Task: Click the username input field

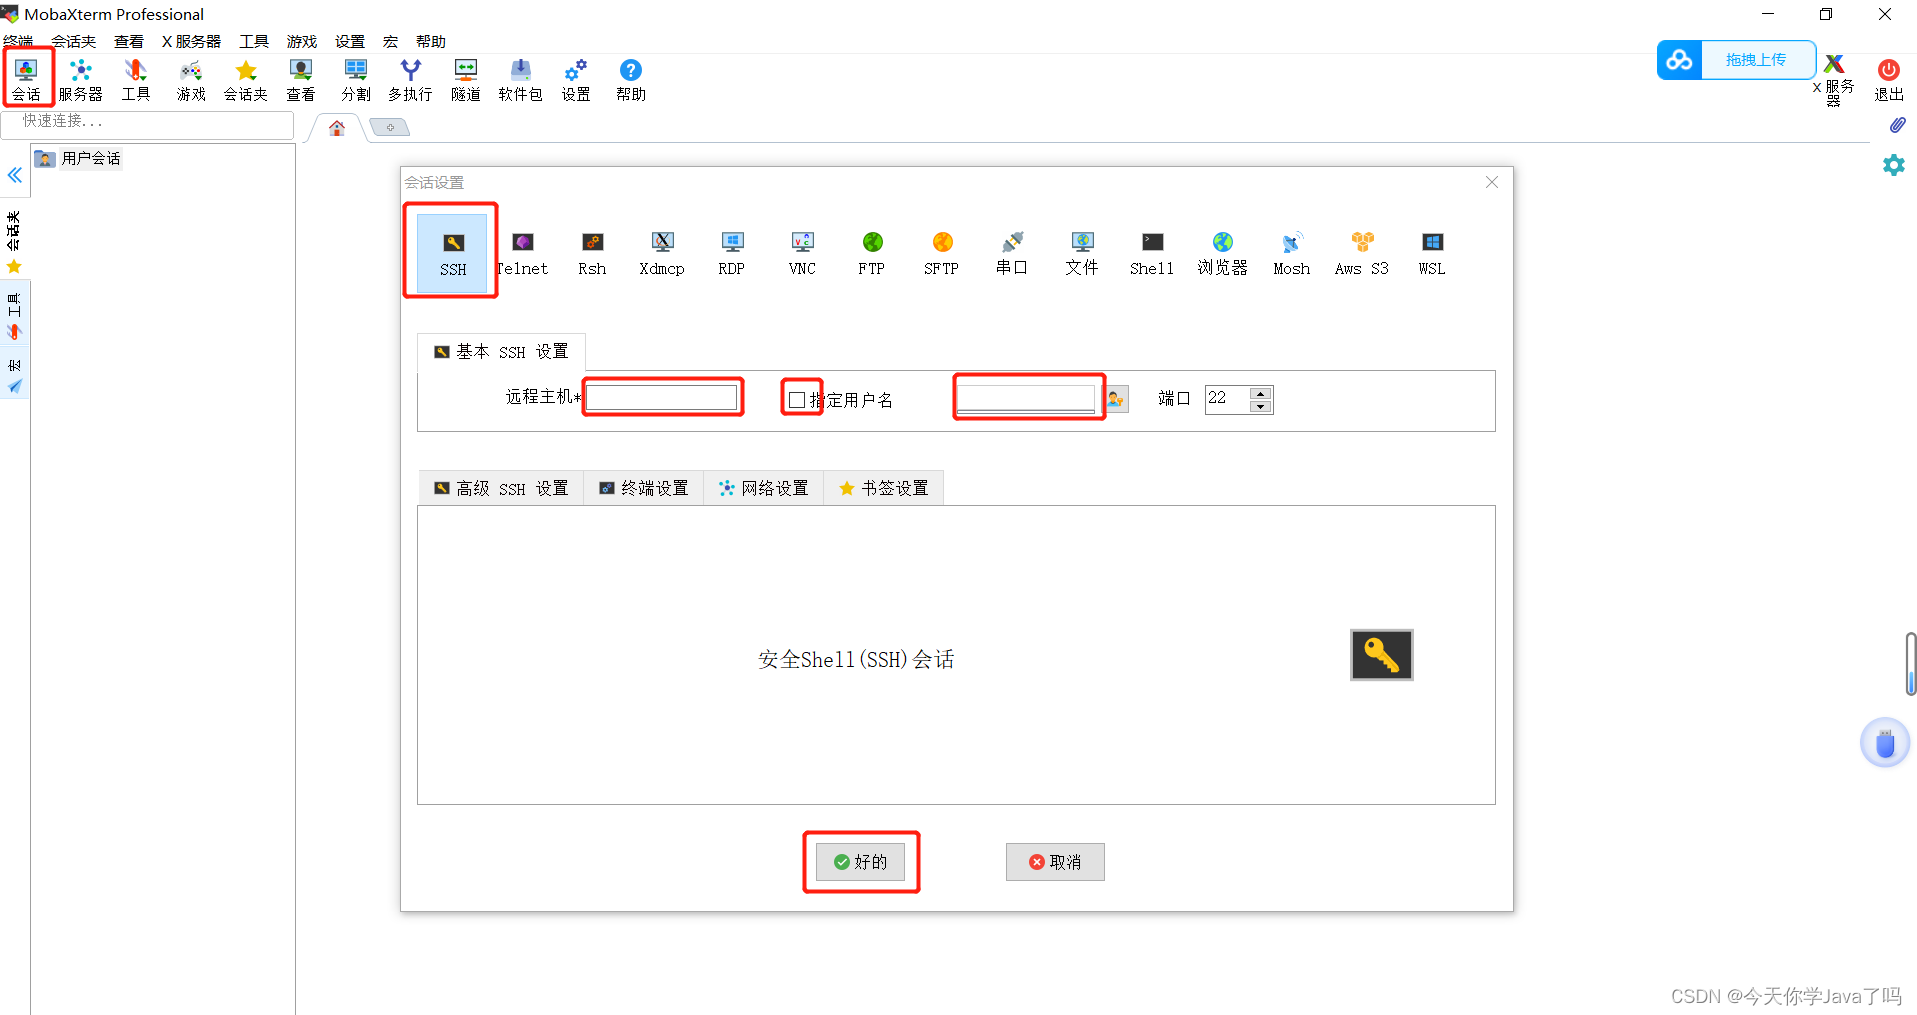Action: coord(1027,398)
